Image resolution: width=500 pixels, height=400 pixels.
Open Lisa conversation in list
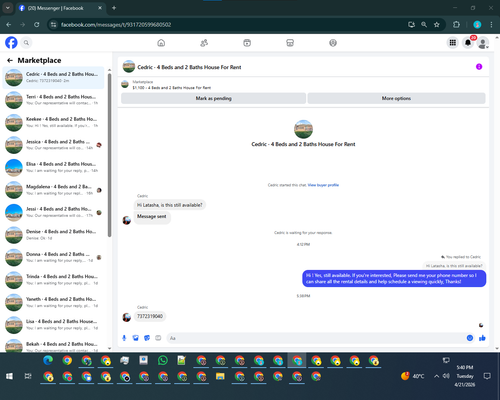pyautogui.click(x=53, y=324)
